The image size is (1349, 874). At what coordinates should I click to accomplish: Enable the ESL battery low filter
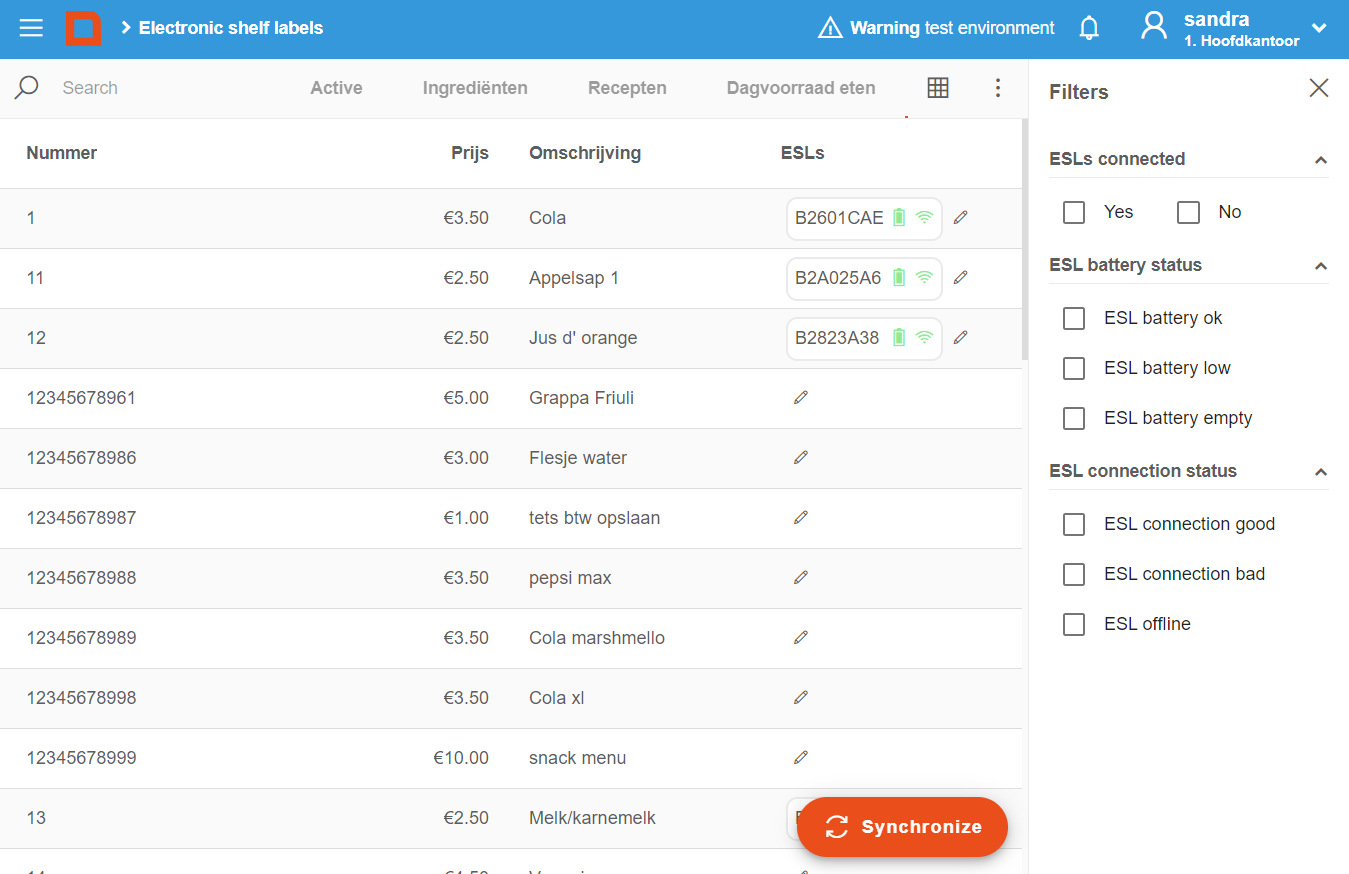tap(1074, 368)
